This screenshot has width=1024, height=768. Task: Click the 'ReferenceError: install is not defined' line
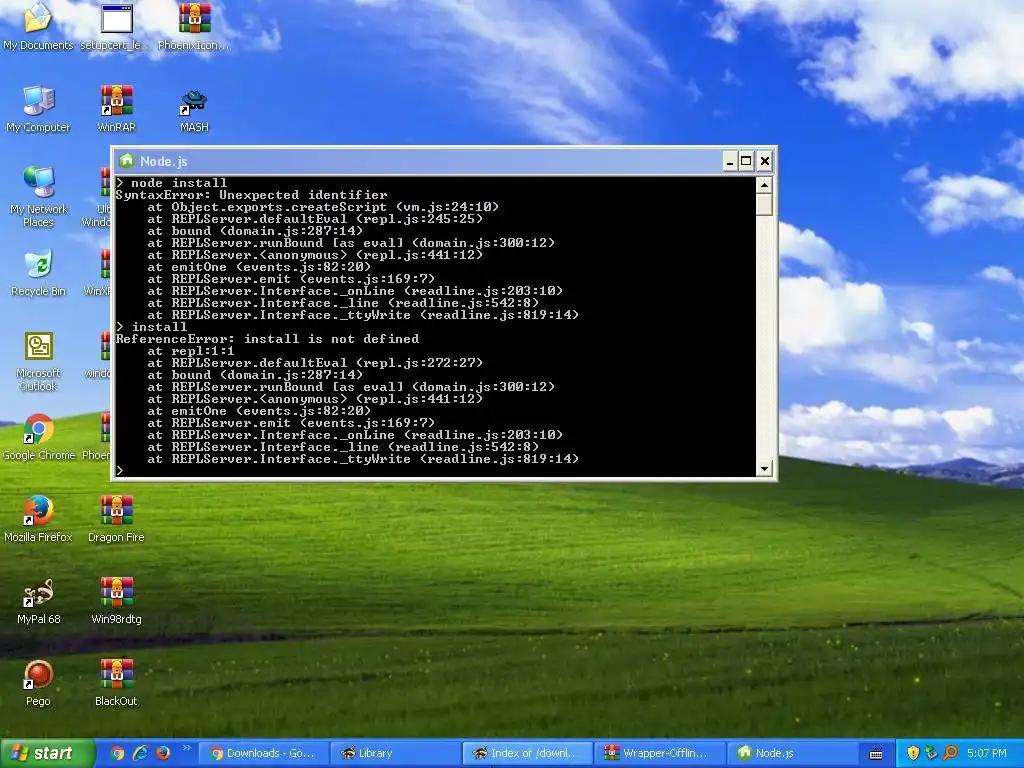tap(268, 338)
